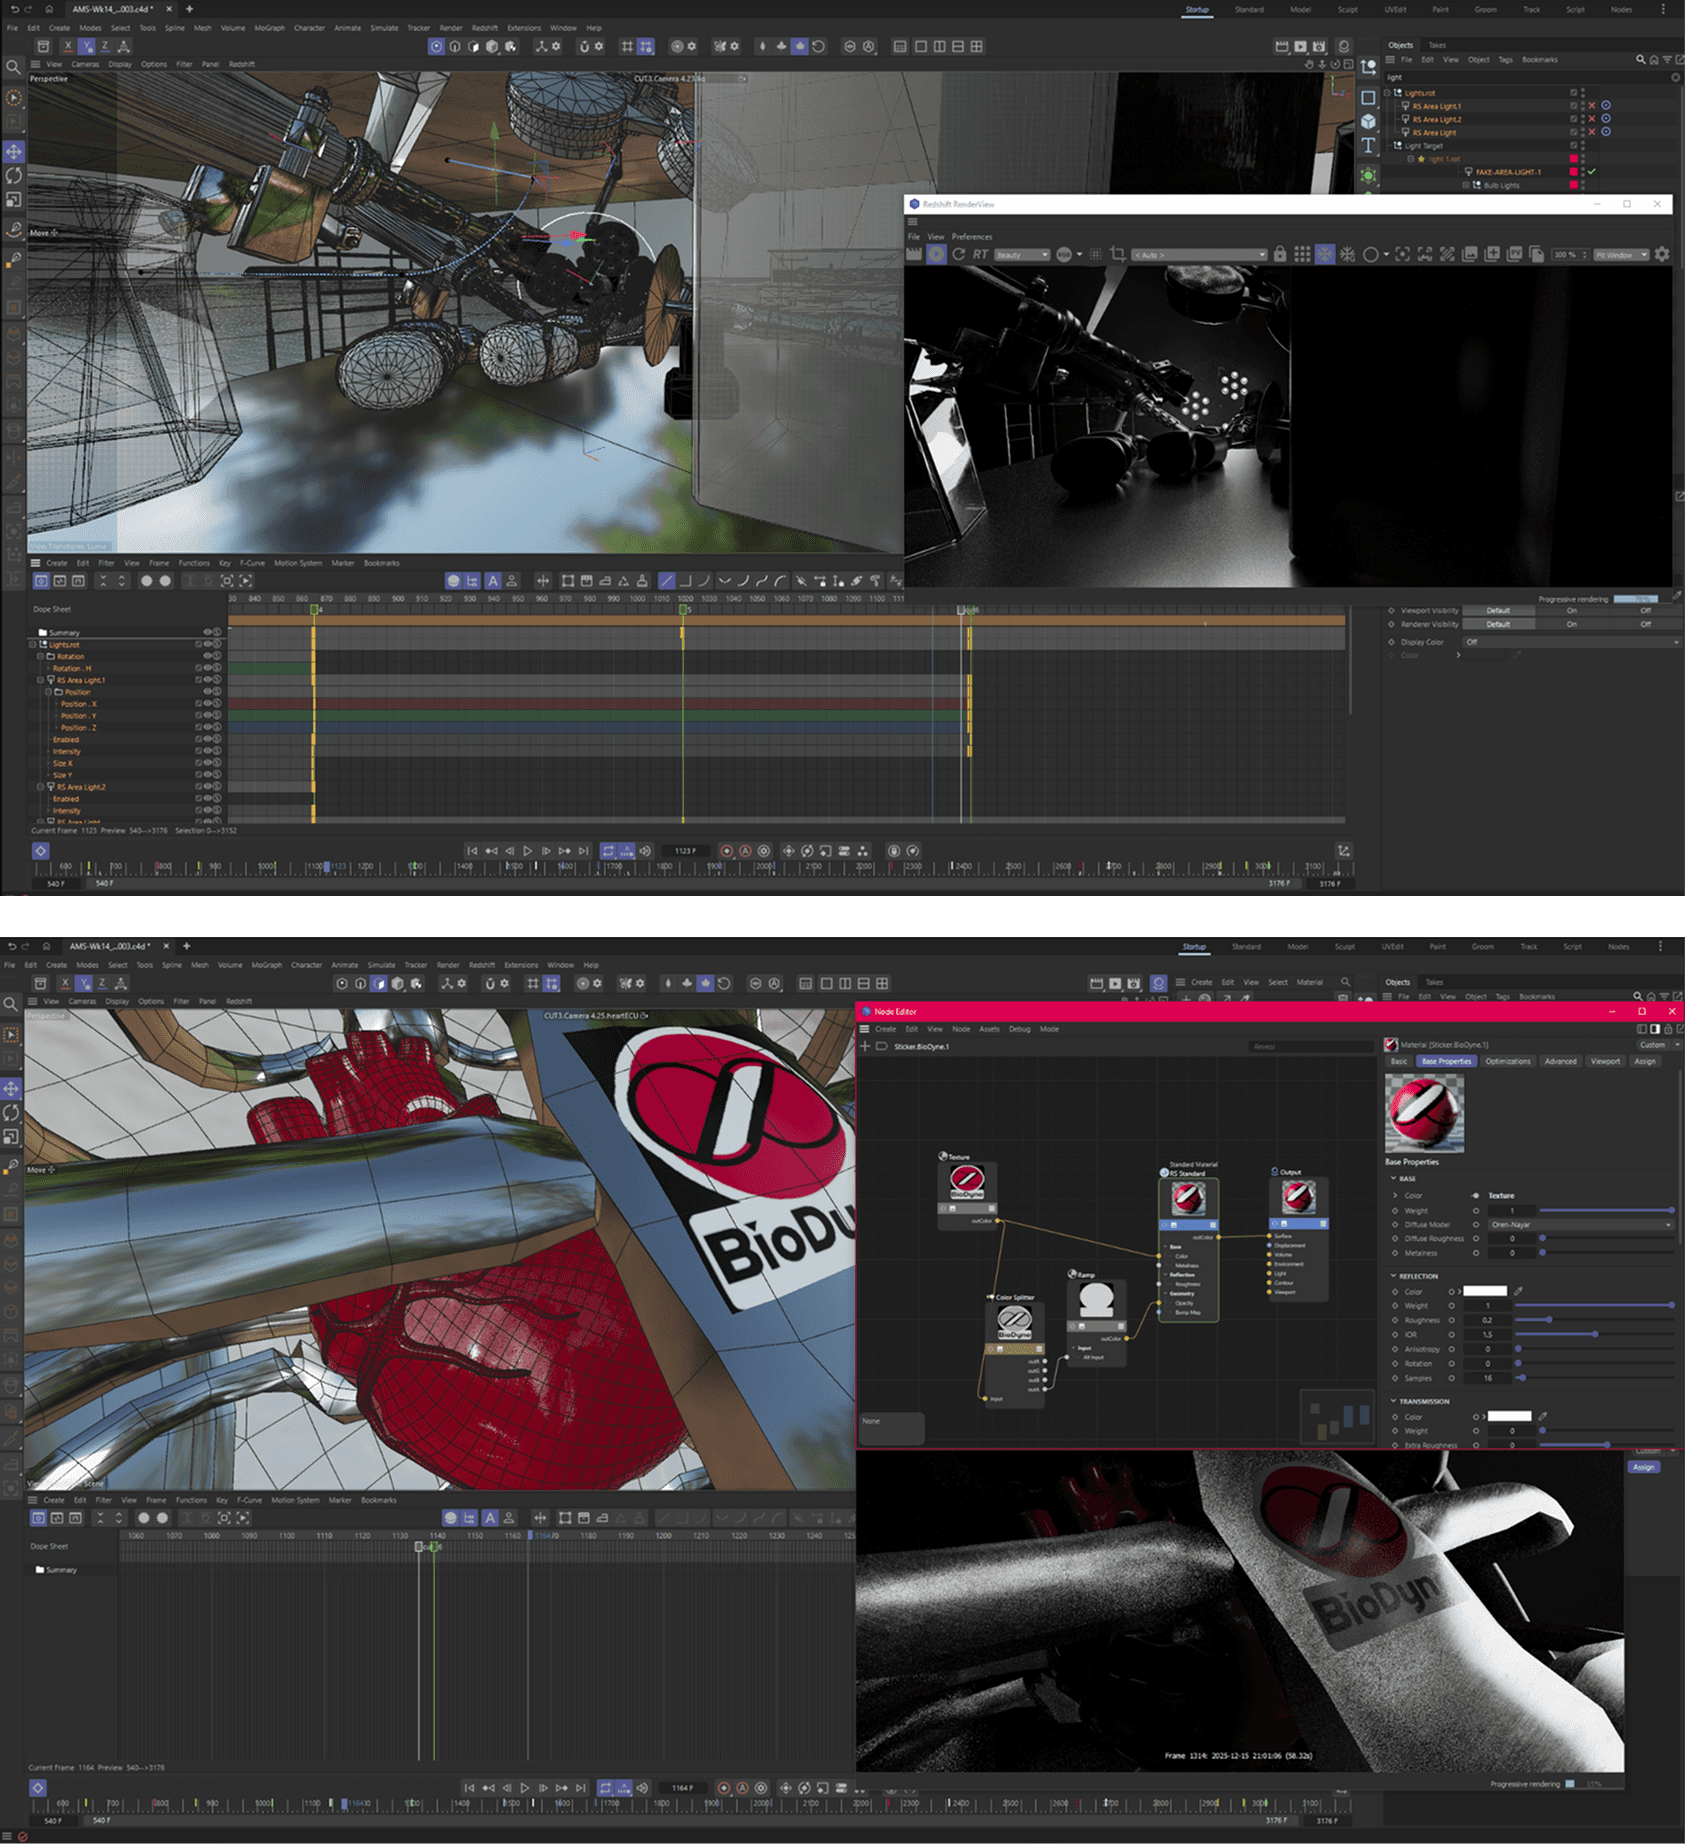
Task: Click the RT button in RenderView toolbar
Action: point(980,255)
